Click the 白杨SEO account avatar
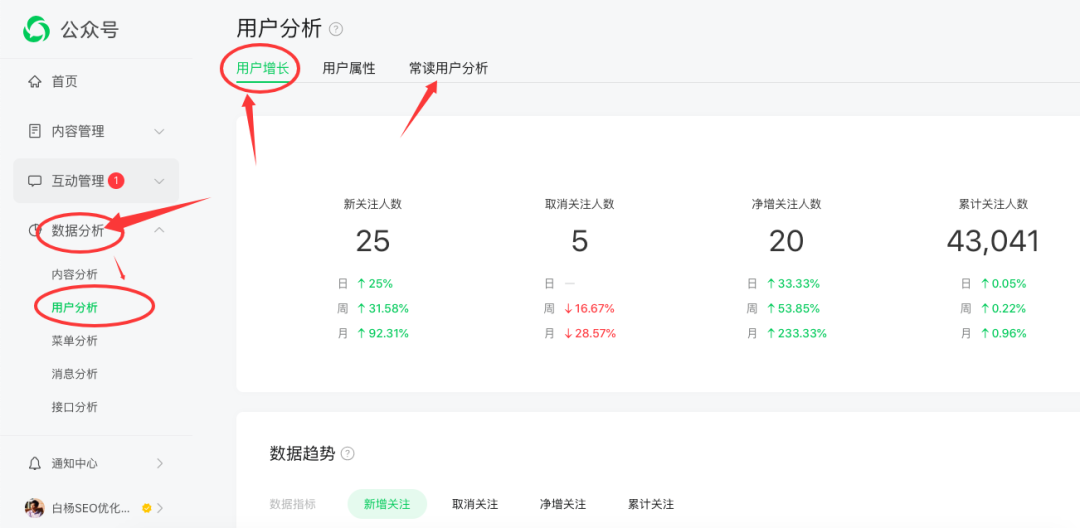 [x=35, y=507]
